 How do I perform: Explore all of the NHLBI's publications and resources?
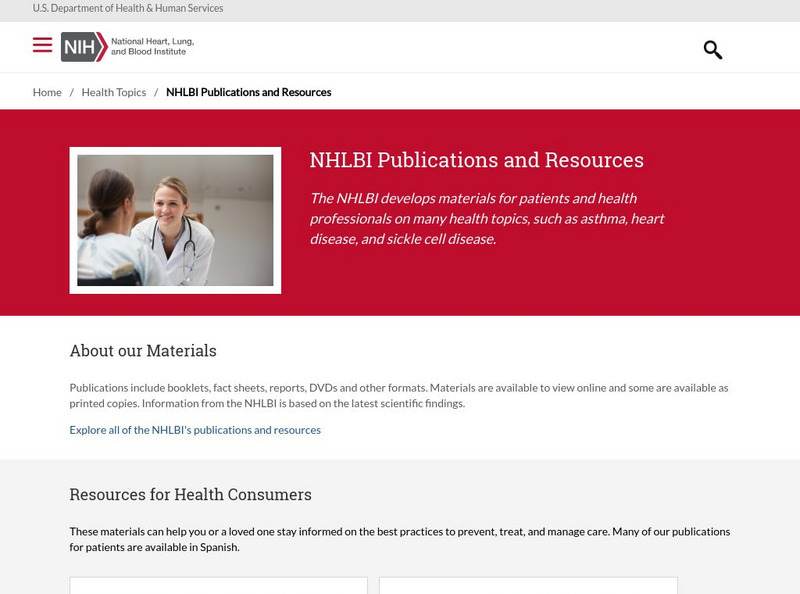click(x=195, y=430)
